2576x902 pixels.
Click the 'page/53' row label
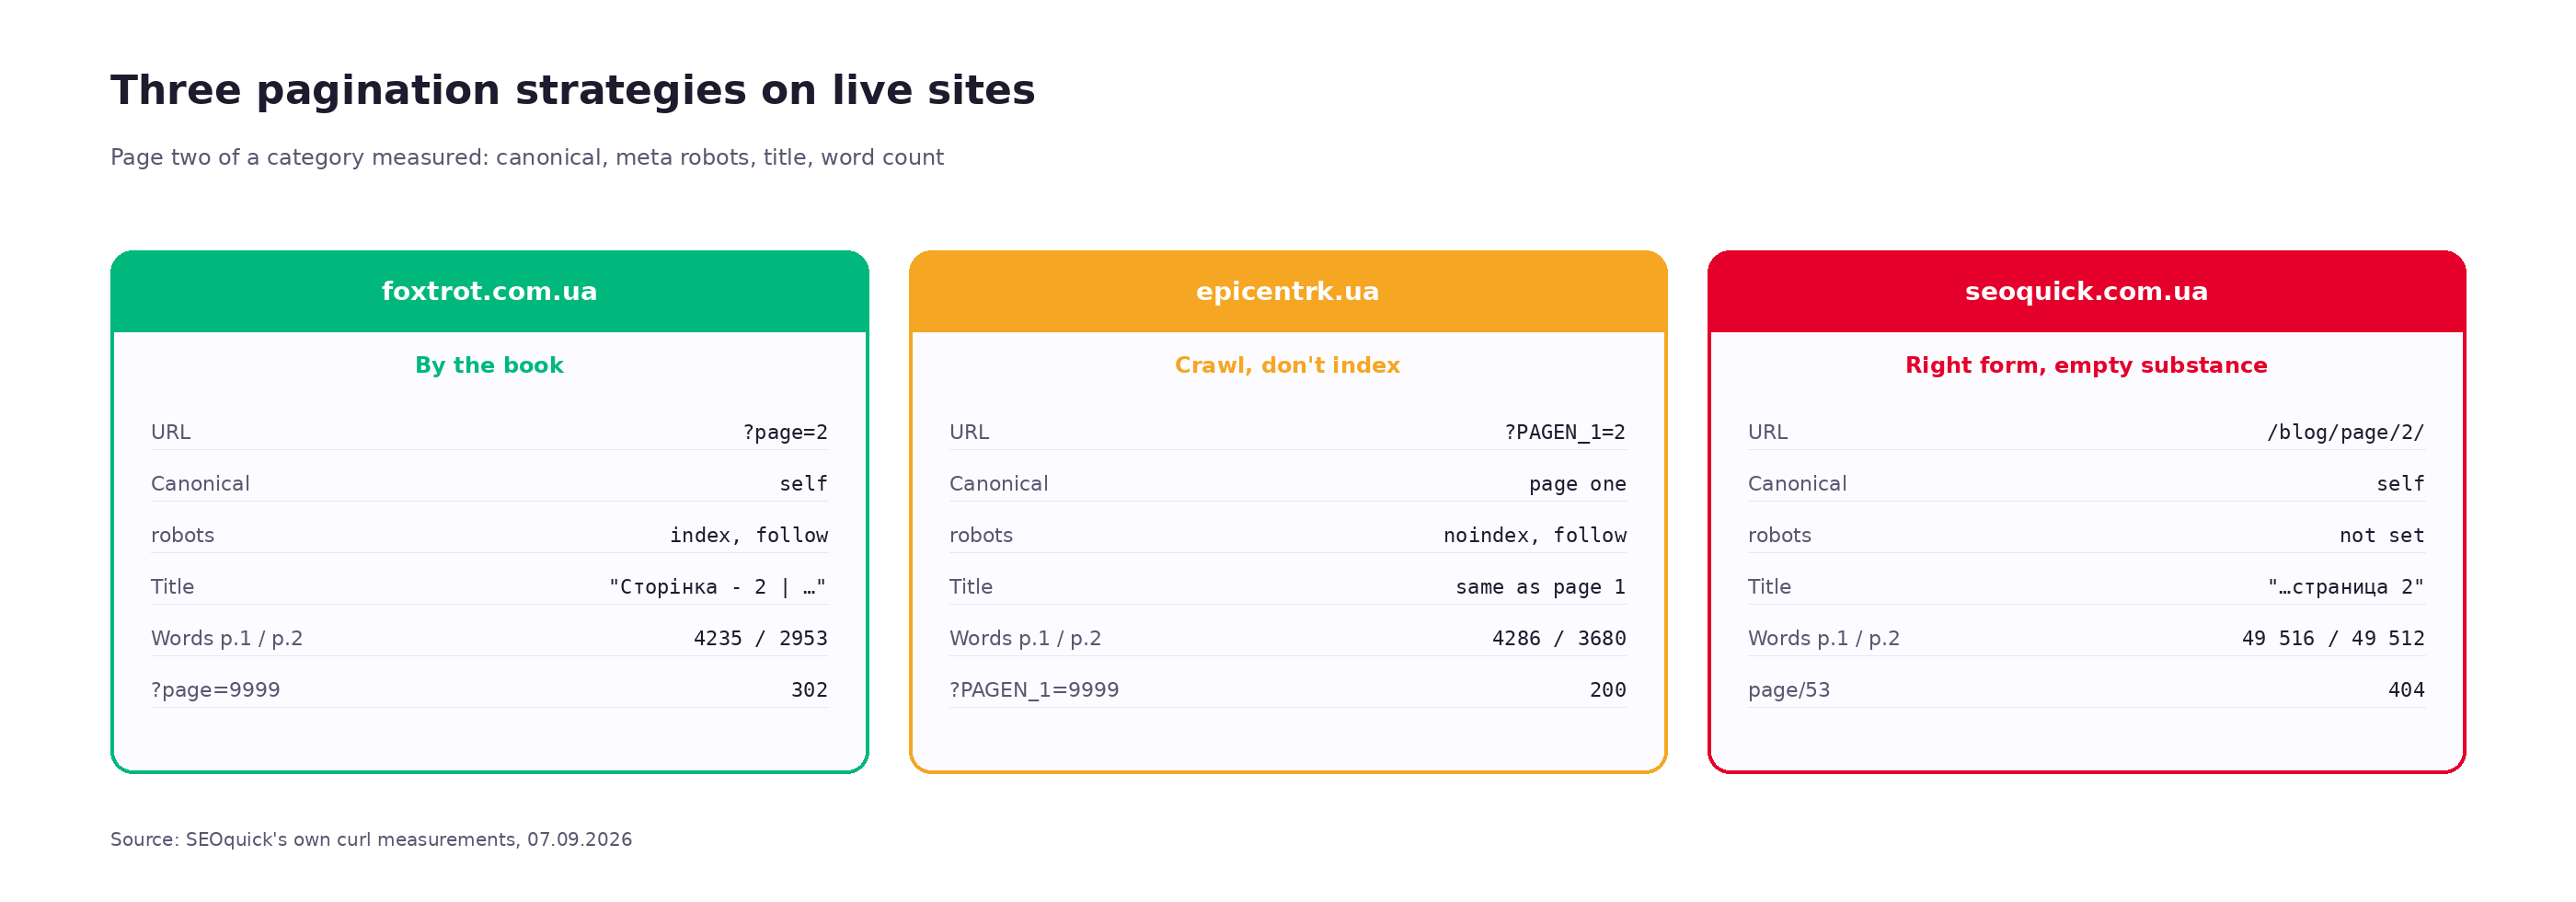[1789, 690]
